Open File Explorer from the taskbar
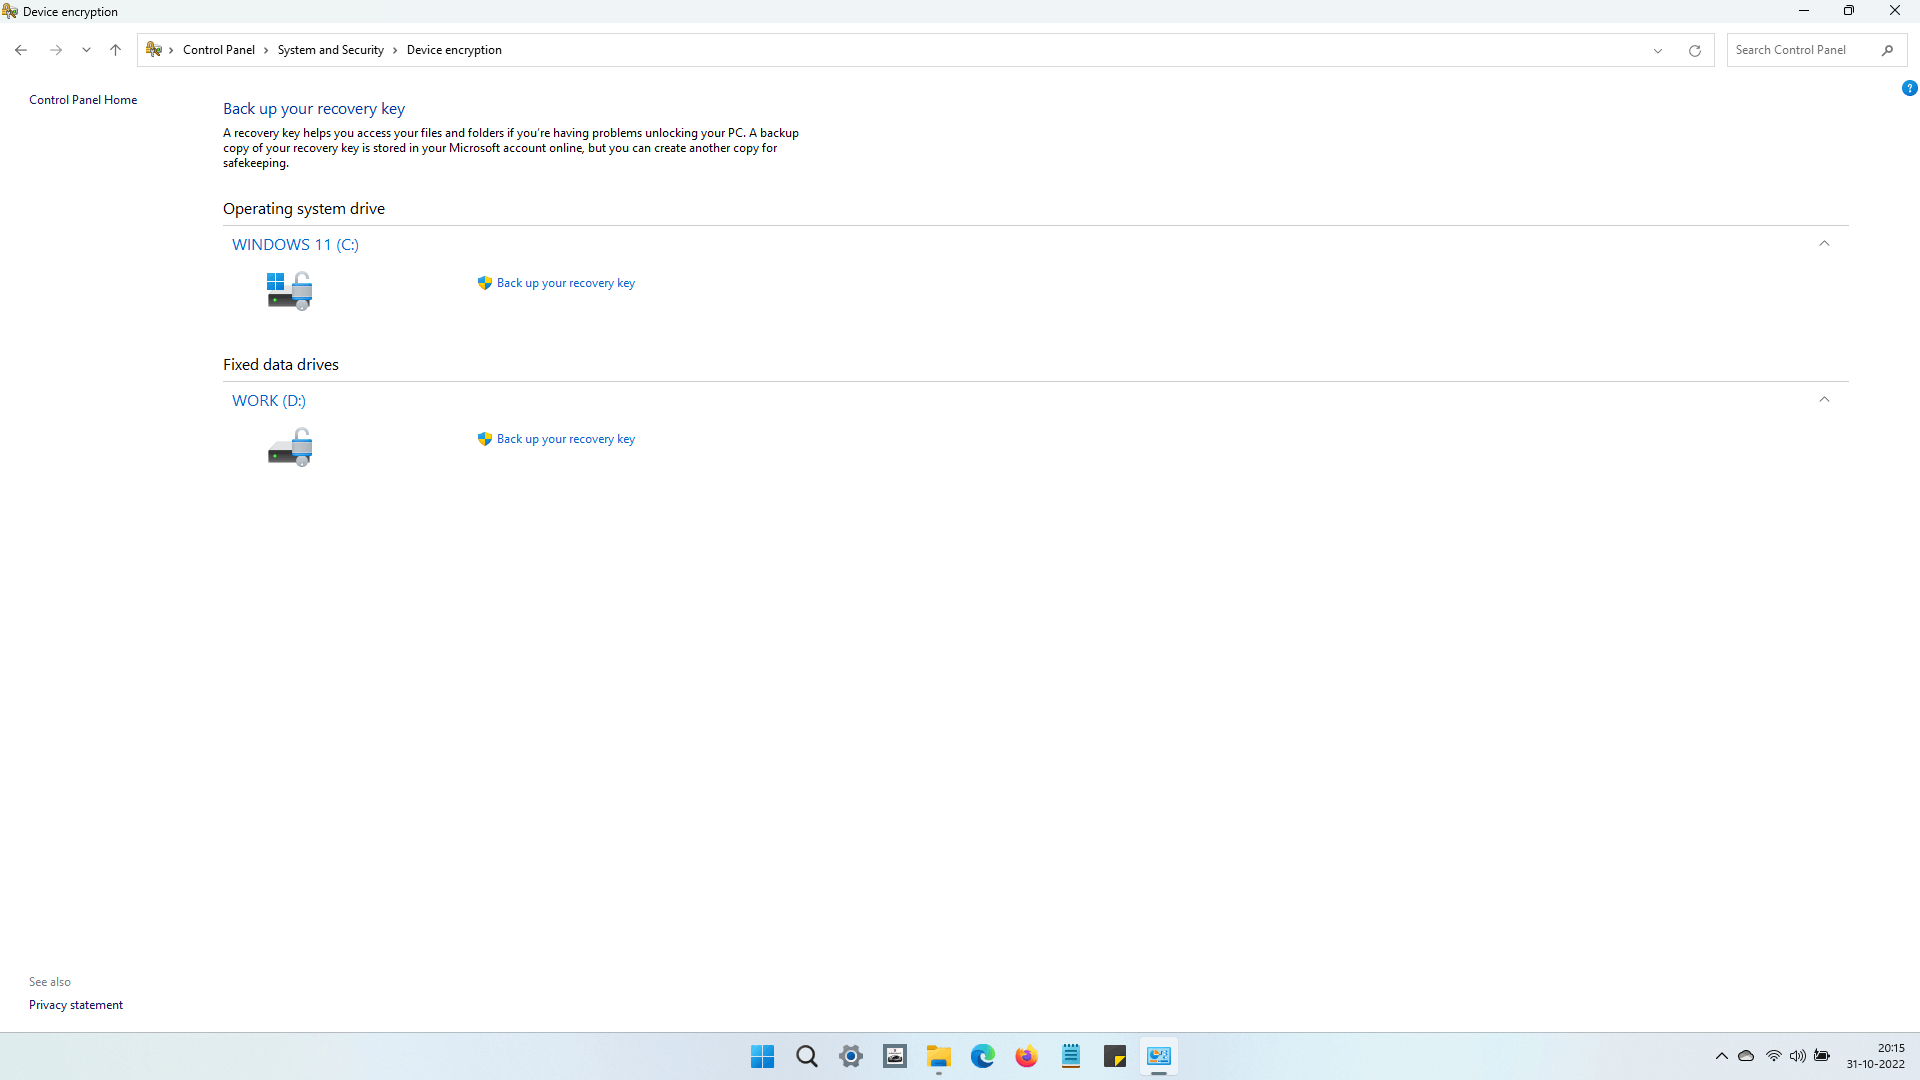The height and width of the screenshot is (1080, 1920). [938, 1056]
